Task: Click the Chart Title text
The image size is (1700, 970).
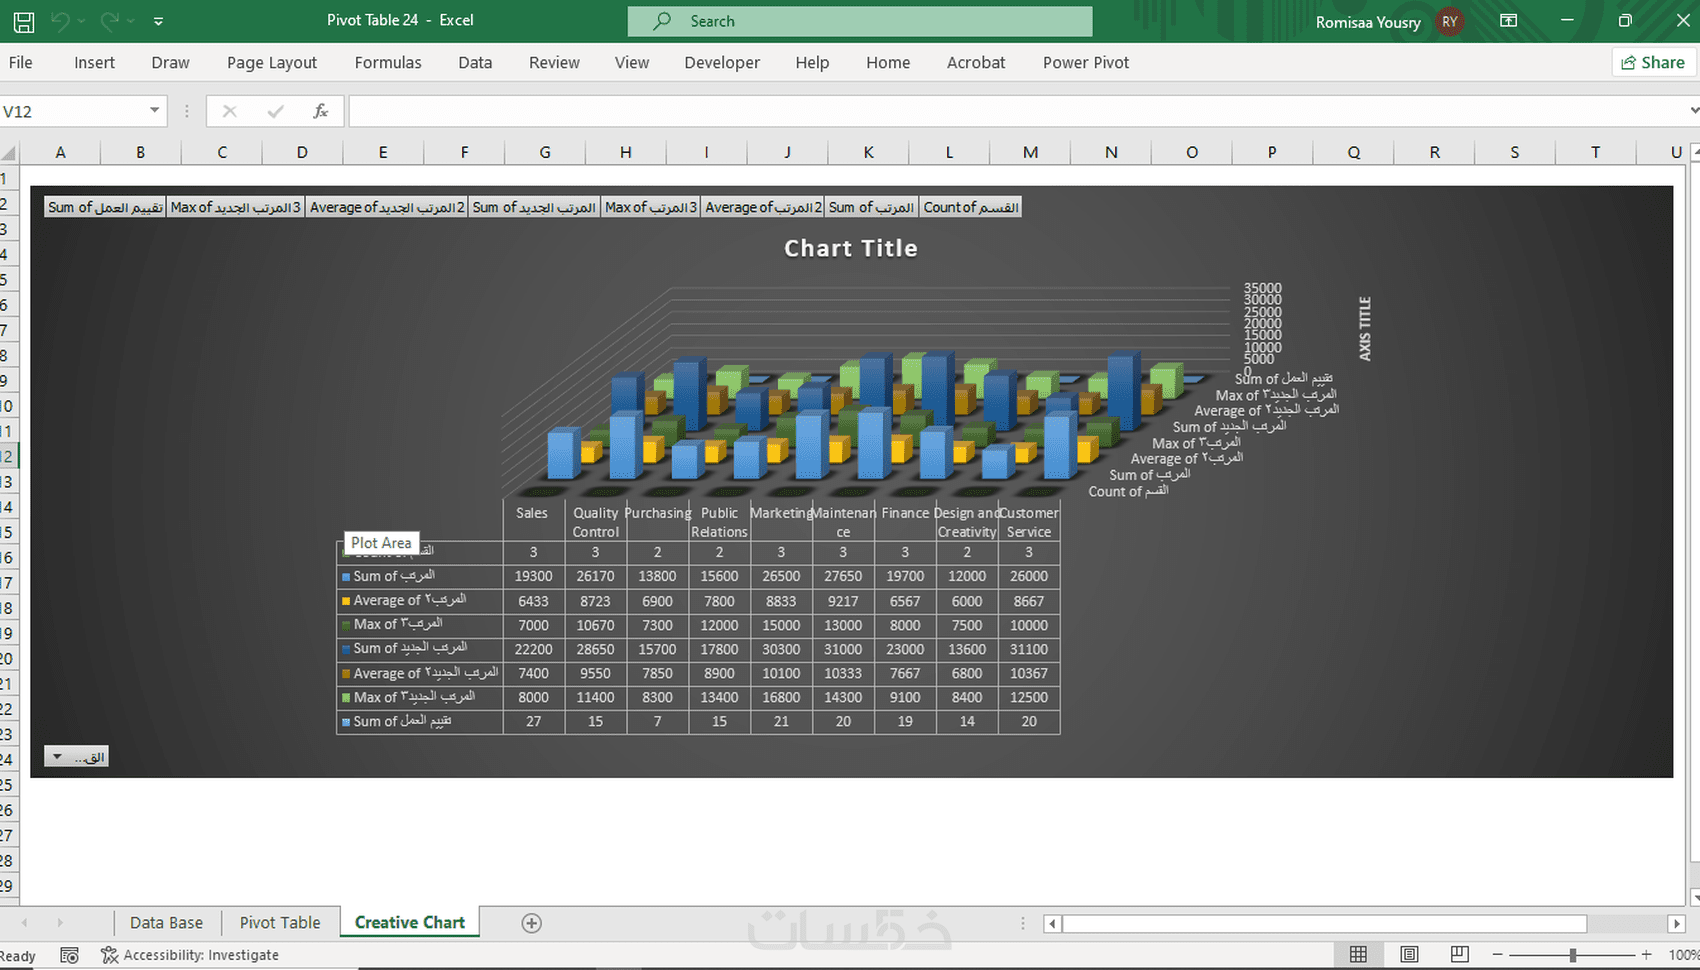Action: (x=851, y=248)
